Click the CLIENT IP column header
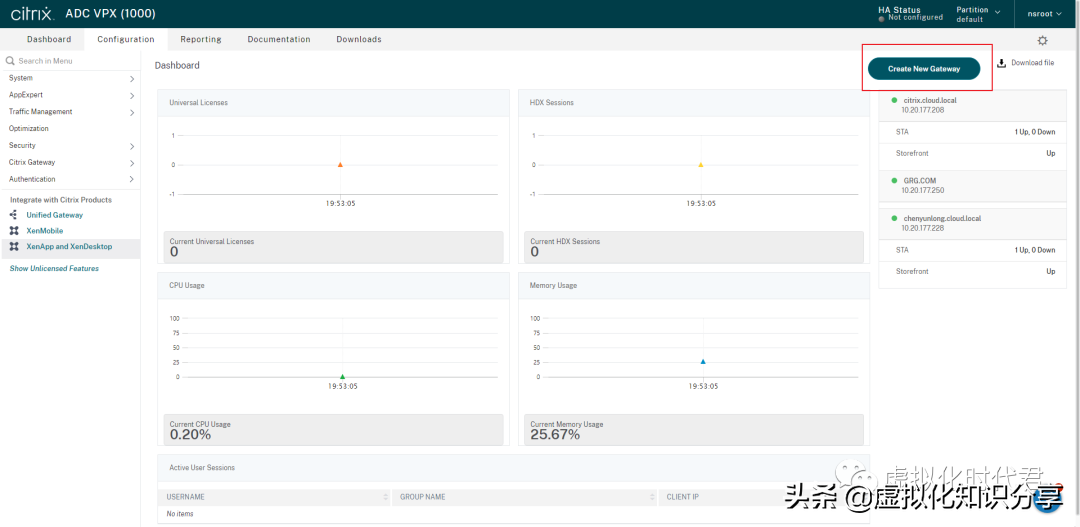The height and width of the screenshot is (527, 1080). point(683,497)
